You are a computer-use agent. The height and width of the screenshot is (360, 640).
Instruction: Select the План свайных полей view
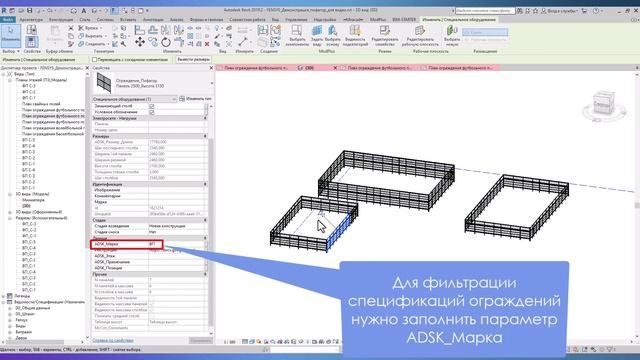coord(41,104)
